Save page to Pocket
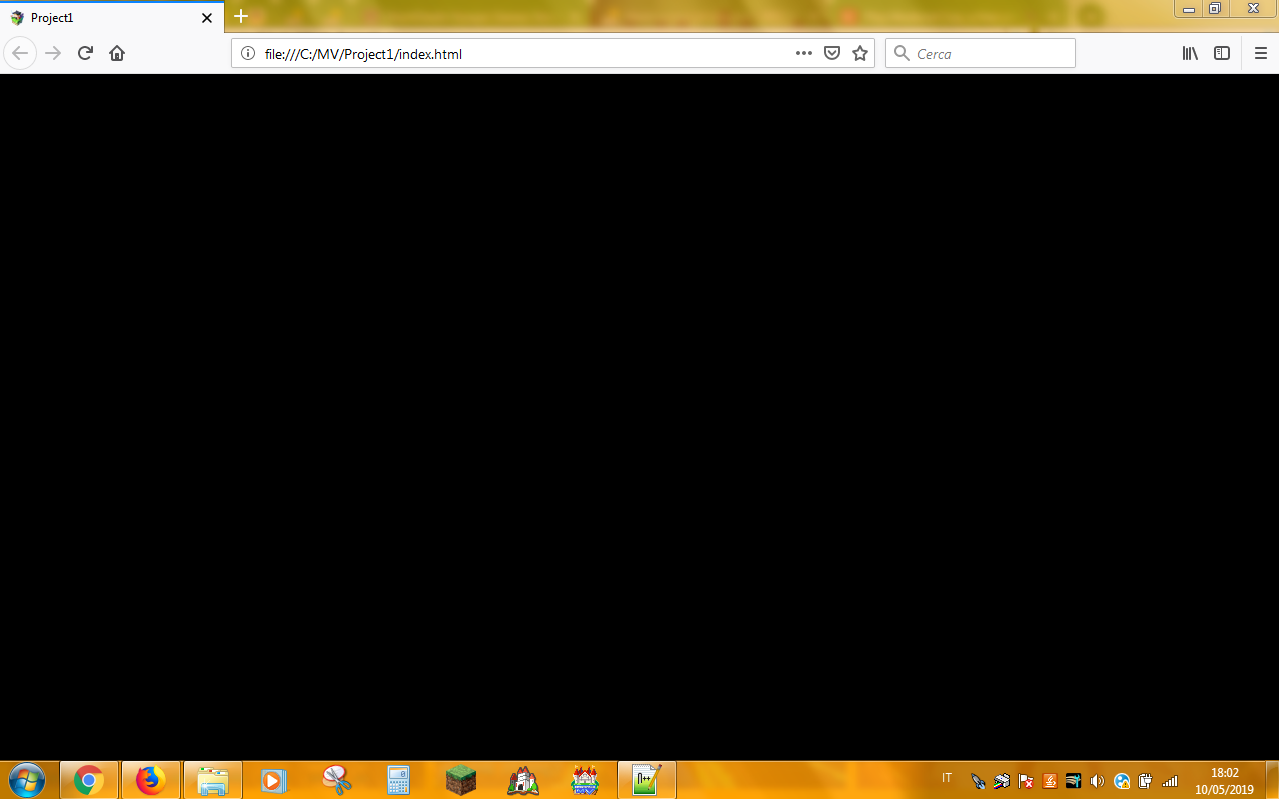Image resolution: width=1279 pixels, height=799 pixels. point(831,53)
